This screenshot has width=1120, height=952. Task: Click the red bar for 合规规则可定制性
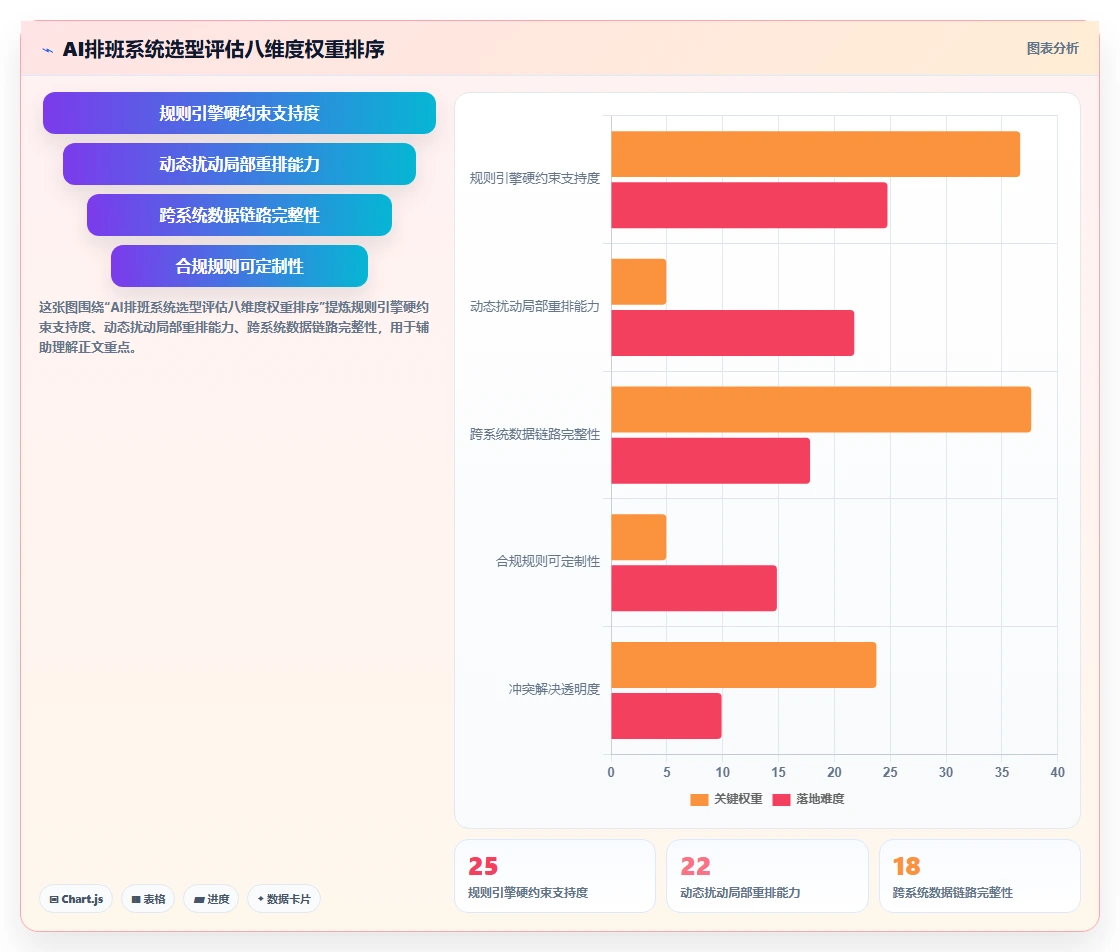[694, 588]
